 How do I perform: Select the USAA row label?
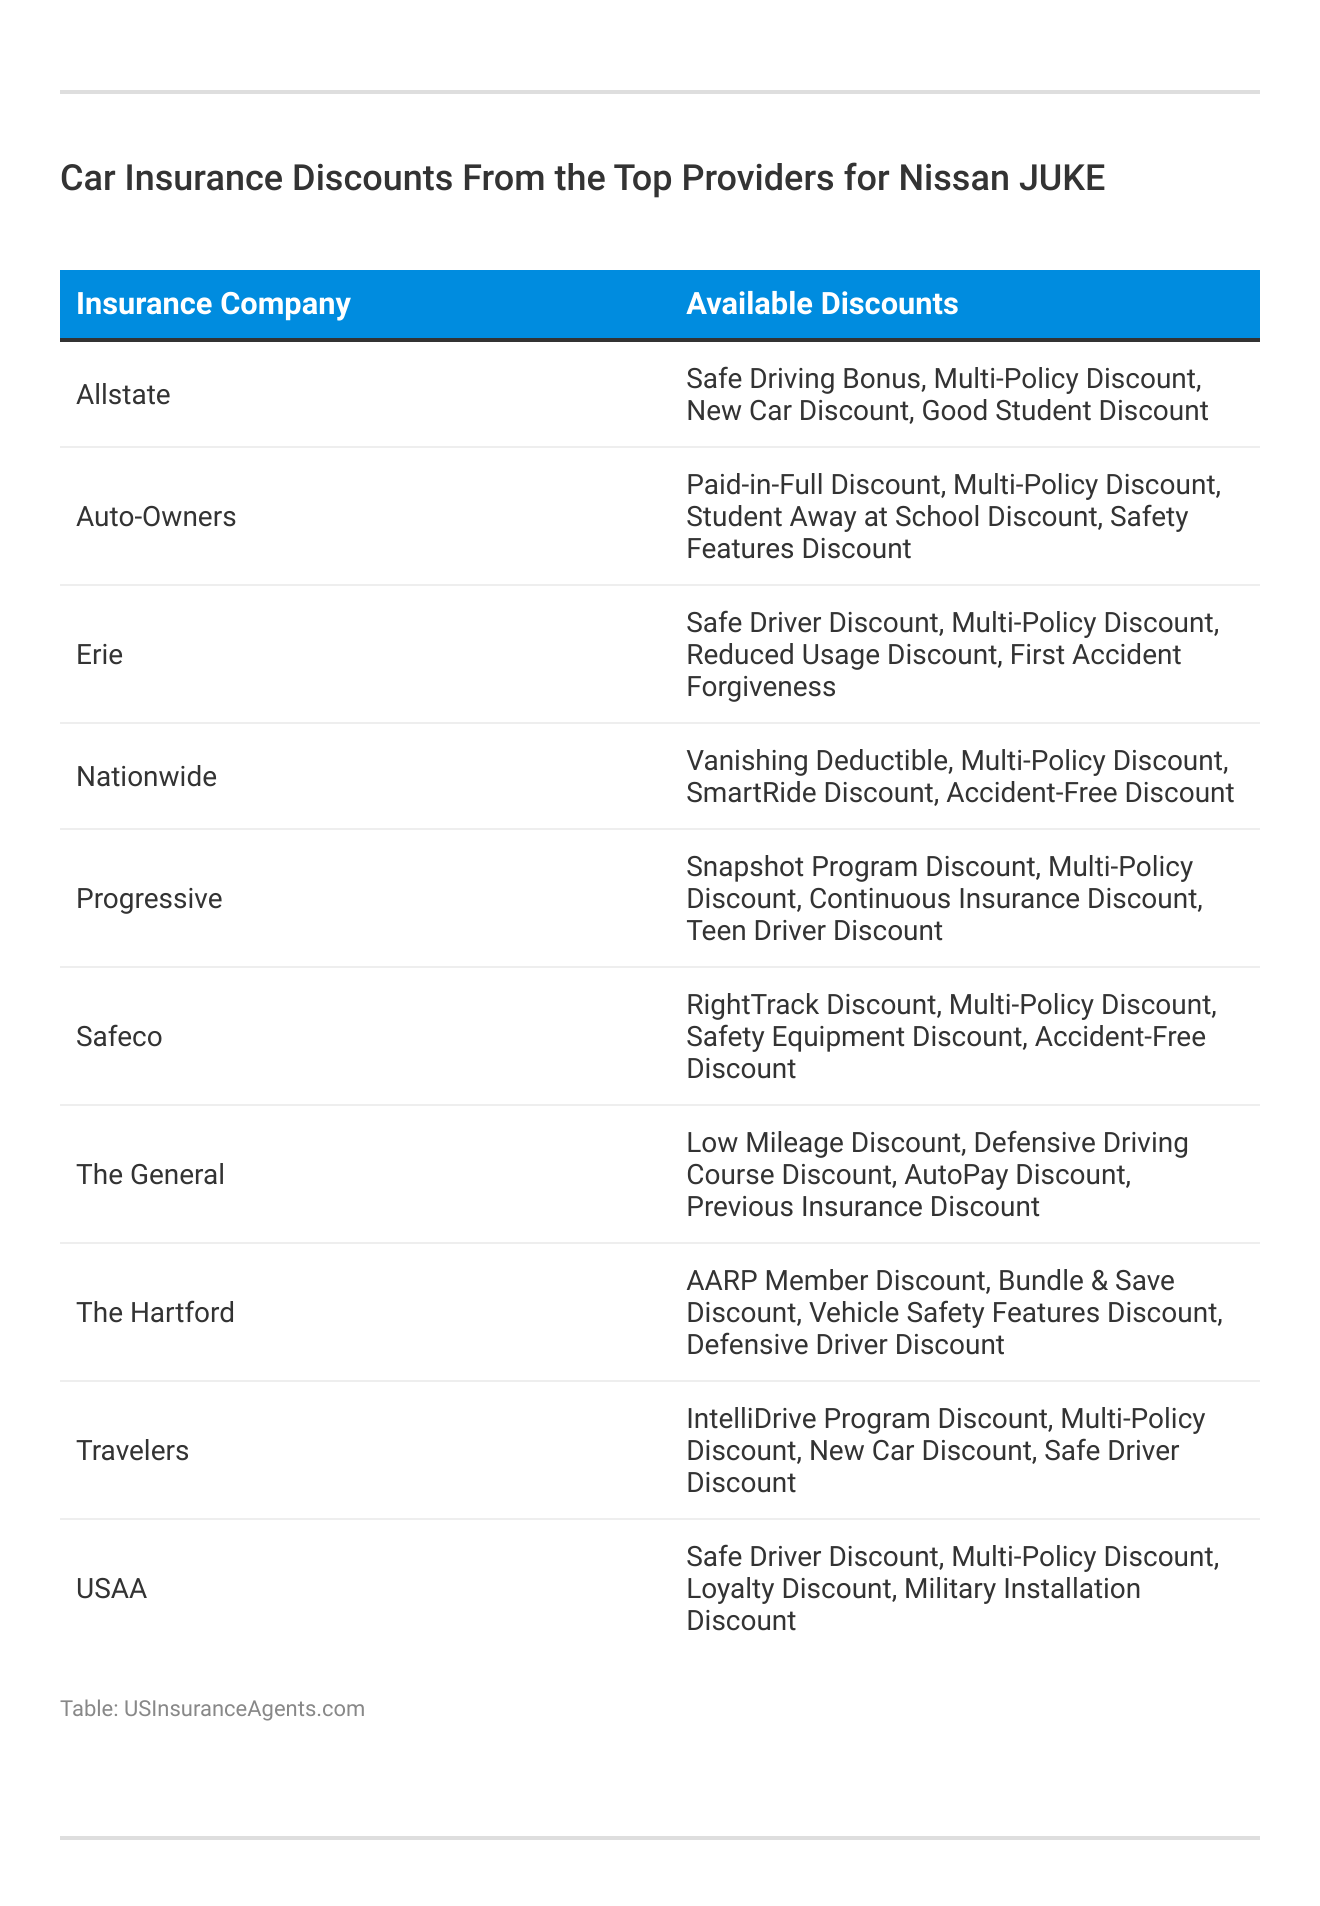pos(111,1589)
